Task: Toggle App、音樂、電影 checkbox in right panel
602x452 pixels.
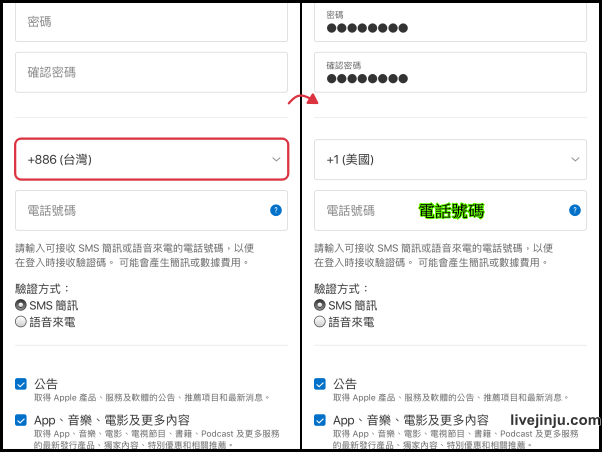Action: 319,420
